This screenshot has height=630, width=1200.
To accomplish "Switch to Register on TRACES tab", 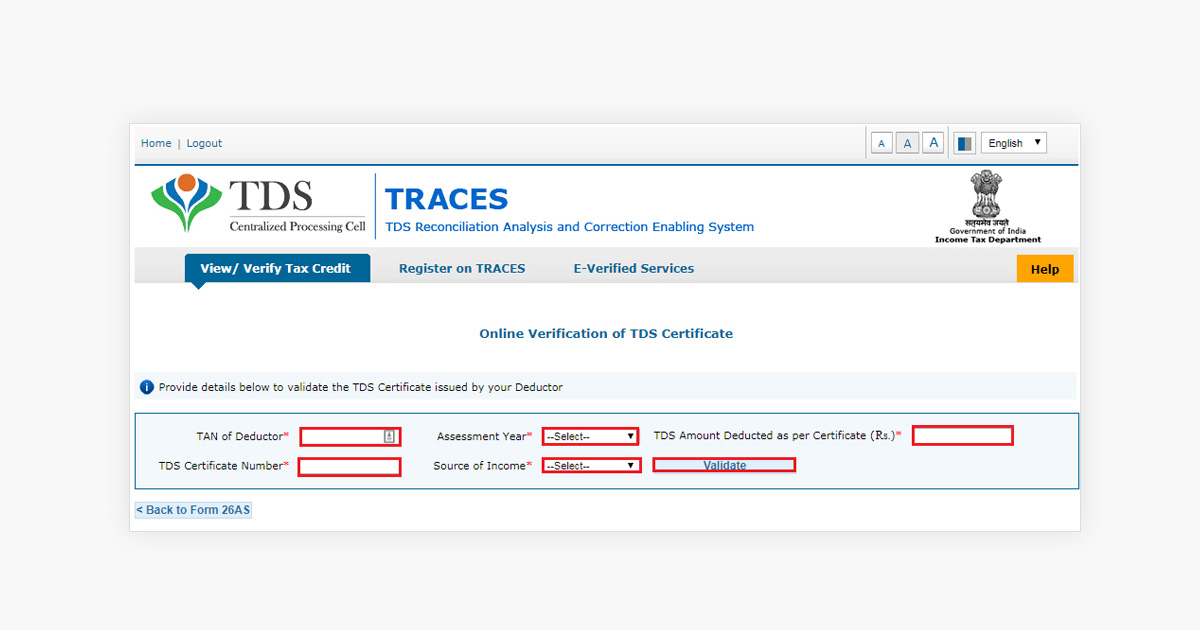I will click(462, 268).
